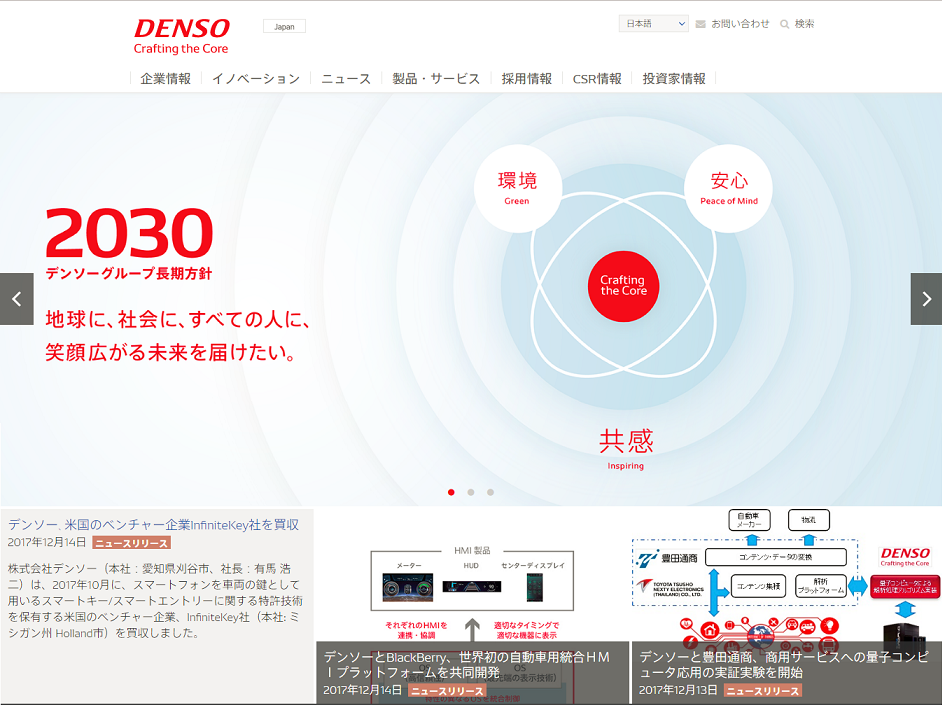This screenshot has width=942, height=705.
Task: Click the 安心 Peace of Mind circle
Action: pos(729,188)
